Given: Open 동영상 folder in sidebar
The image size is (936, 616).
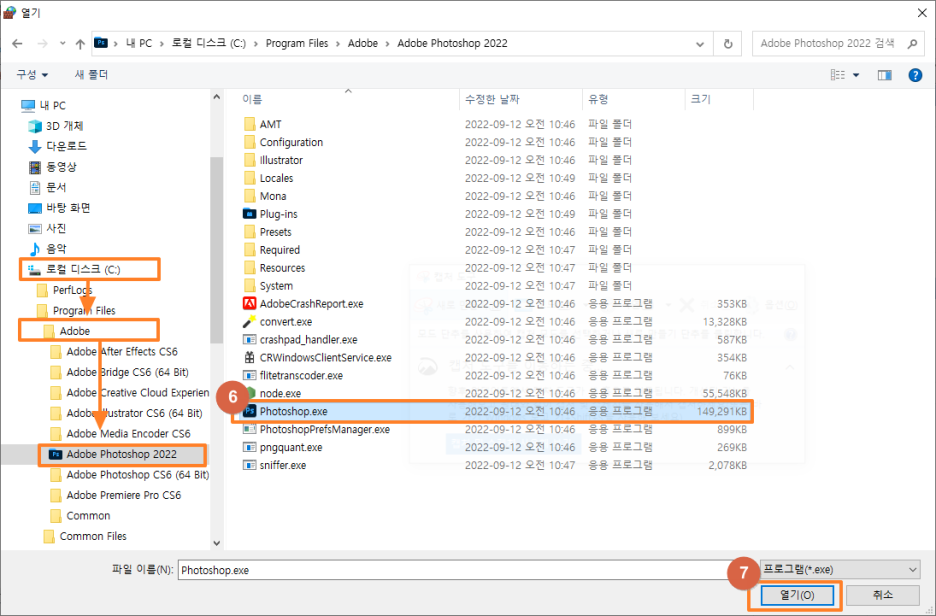Looking at the screenshot, I should [x=53, y=167].
